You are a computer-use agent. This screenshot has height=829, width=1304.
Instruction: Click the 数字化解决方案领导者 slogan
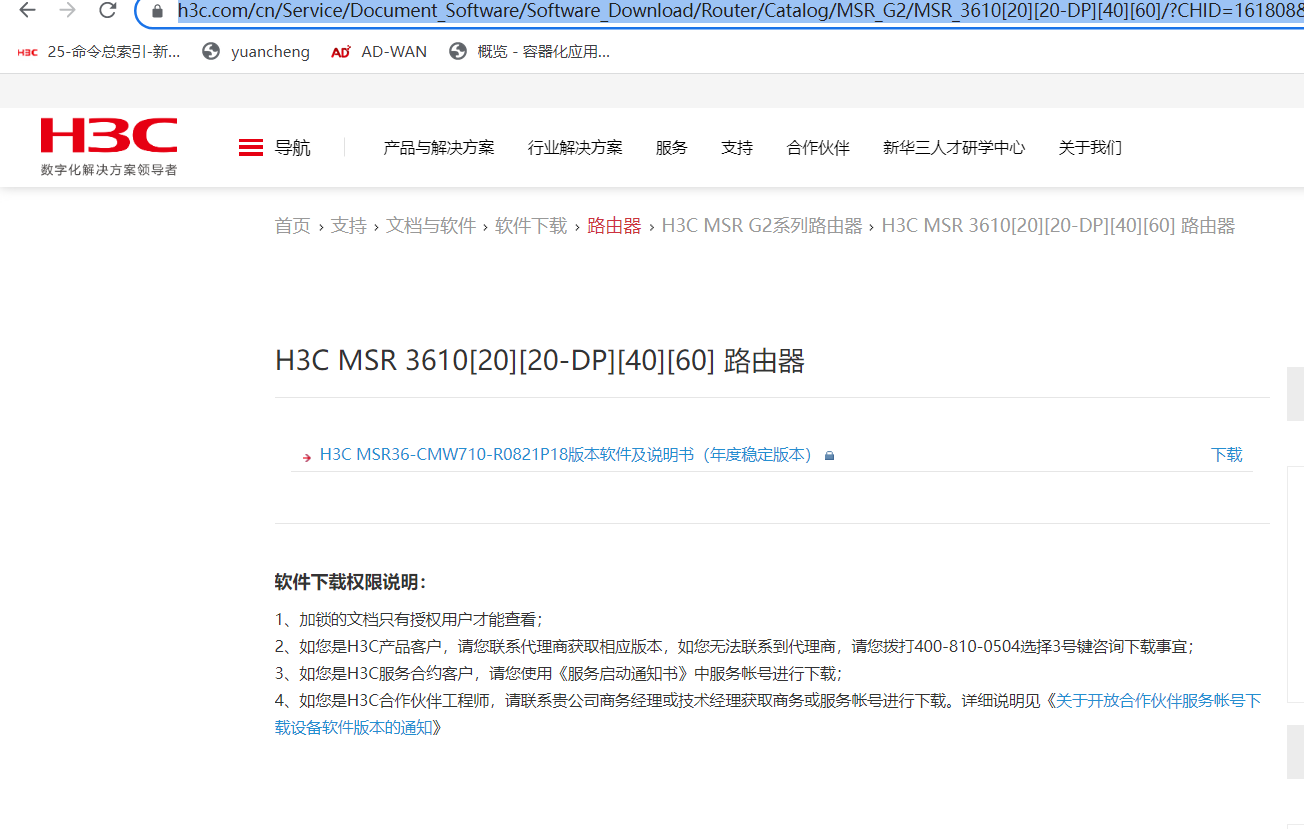[x=109, y=170]
